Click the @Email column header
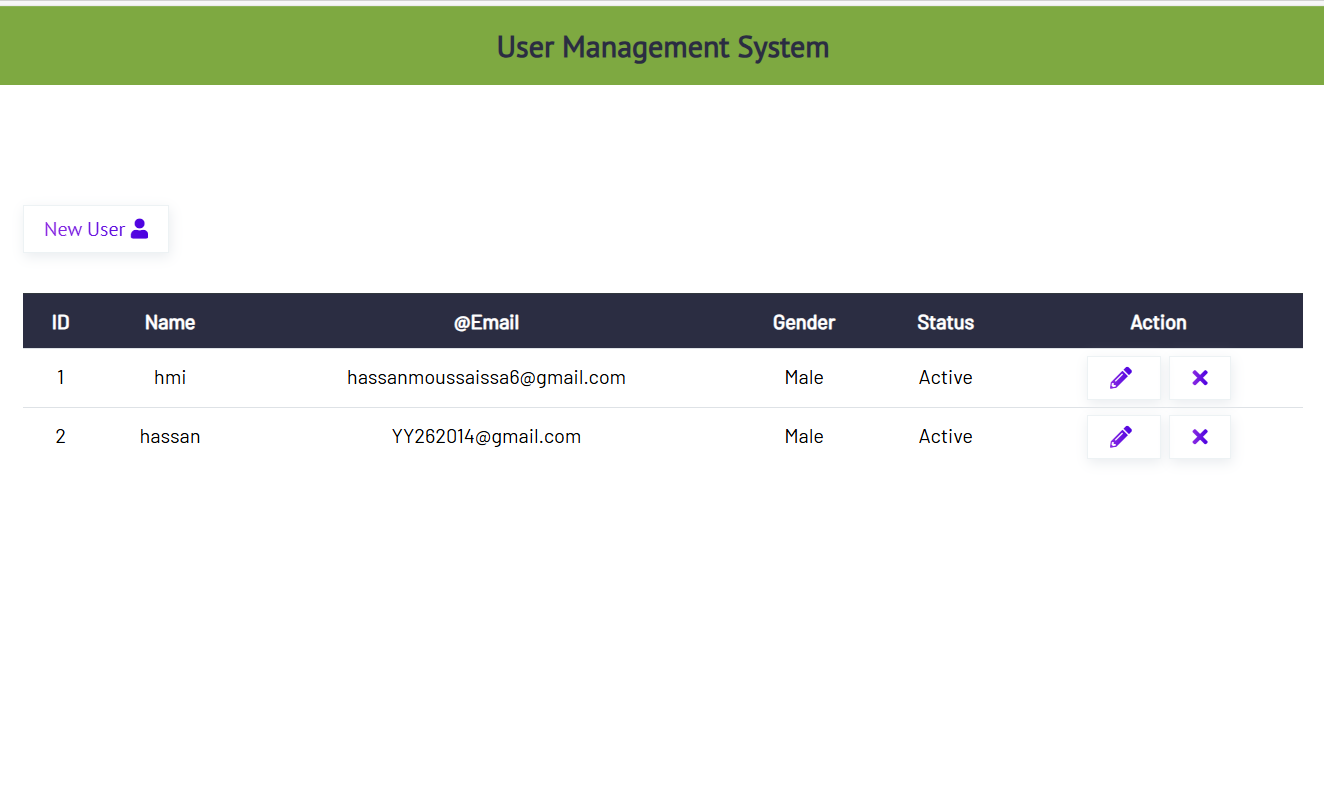 tap(486, 322)
